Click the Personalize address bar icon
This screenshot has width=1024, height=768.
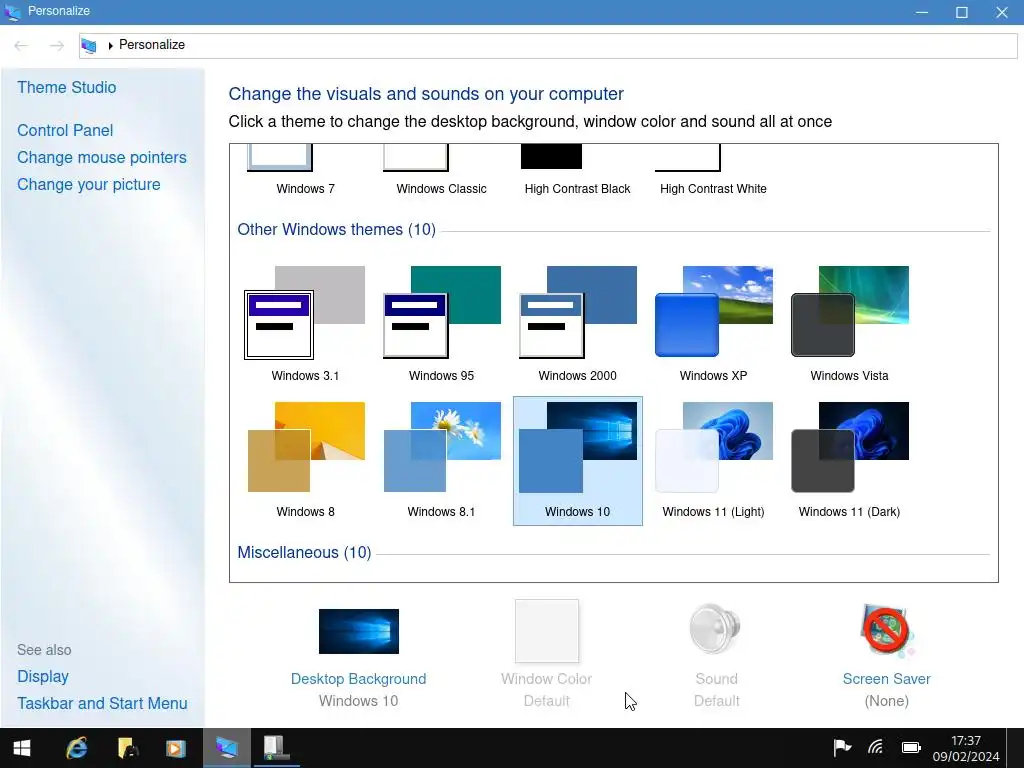89,45
